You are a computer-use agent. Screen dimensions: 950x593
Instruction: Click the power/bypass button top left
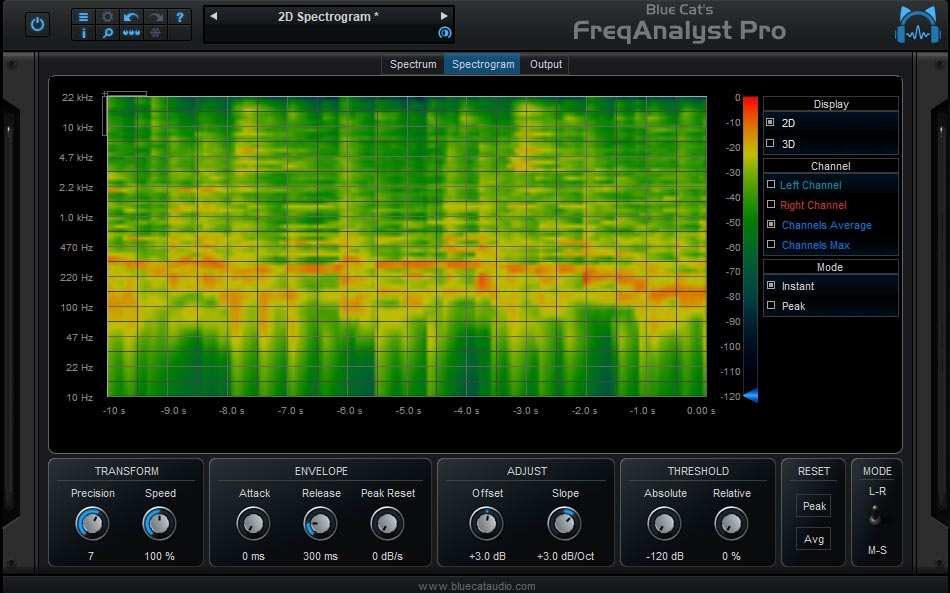pos(37,23)
